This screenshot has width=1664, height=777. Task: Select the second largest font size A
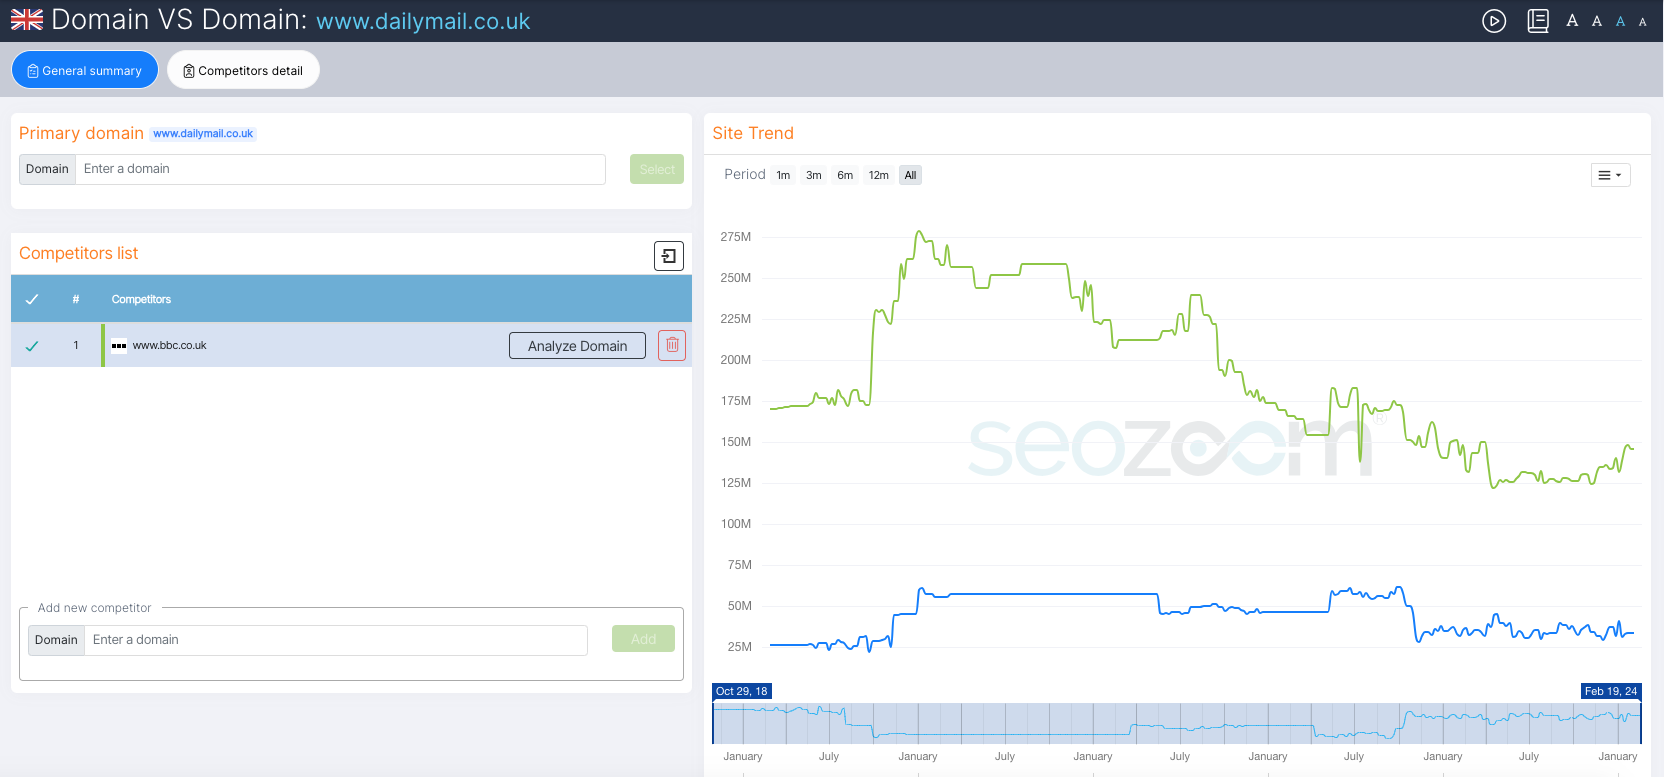[x=1597, y=21]
